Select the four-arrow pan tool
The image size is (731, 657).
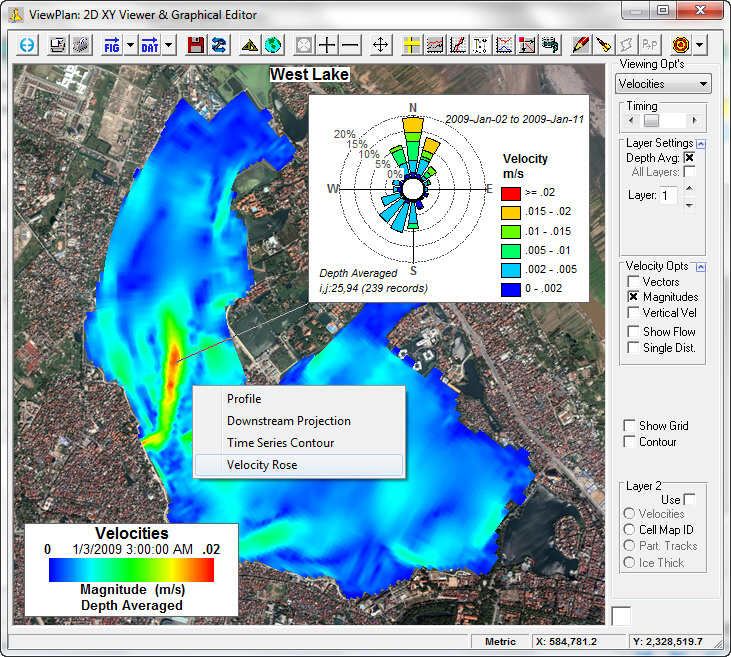381,45
